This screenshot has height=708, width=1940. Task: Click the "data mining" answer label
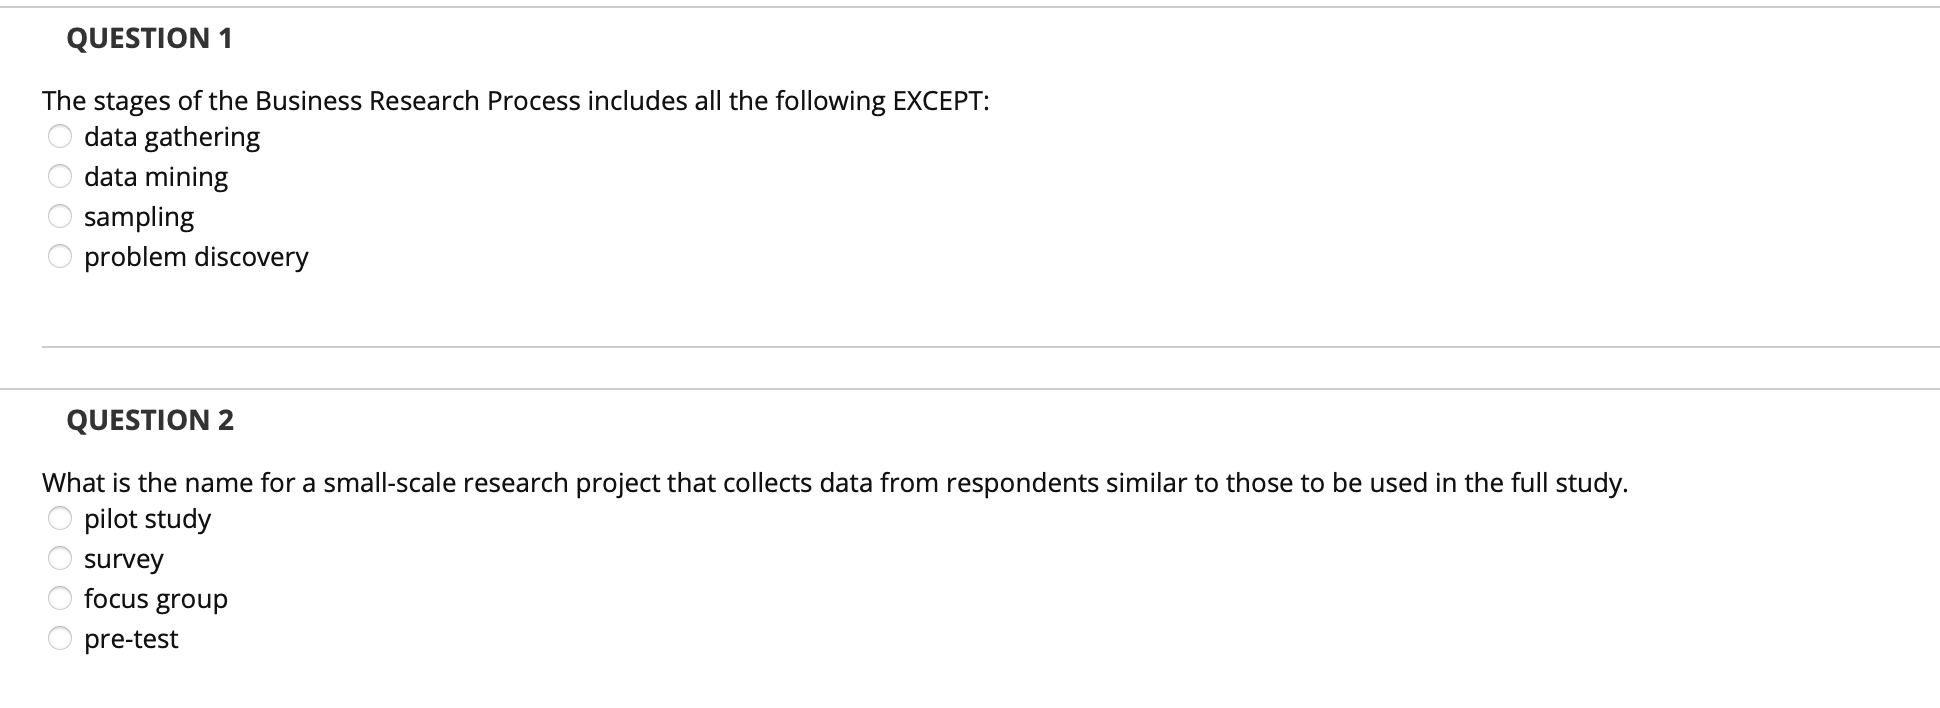[155, 176]
